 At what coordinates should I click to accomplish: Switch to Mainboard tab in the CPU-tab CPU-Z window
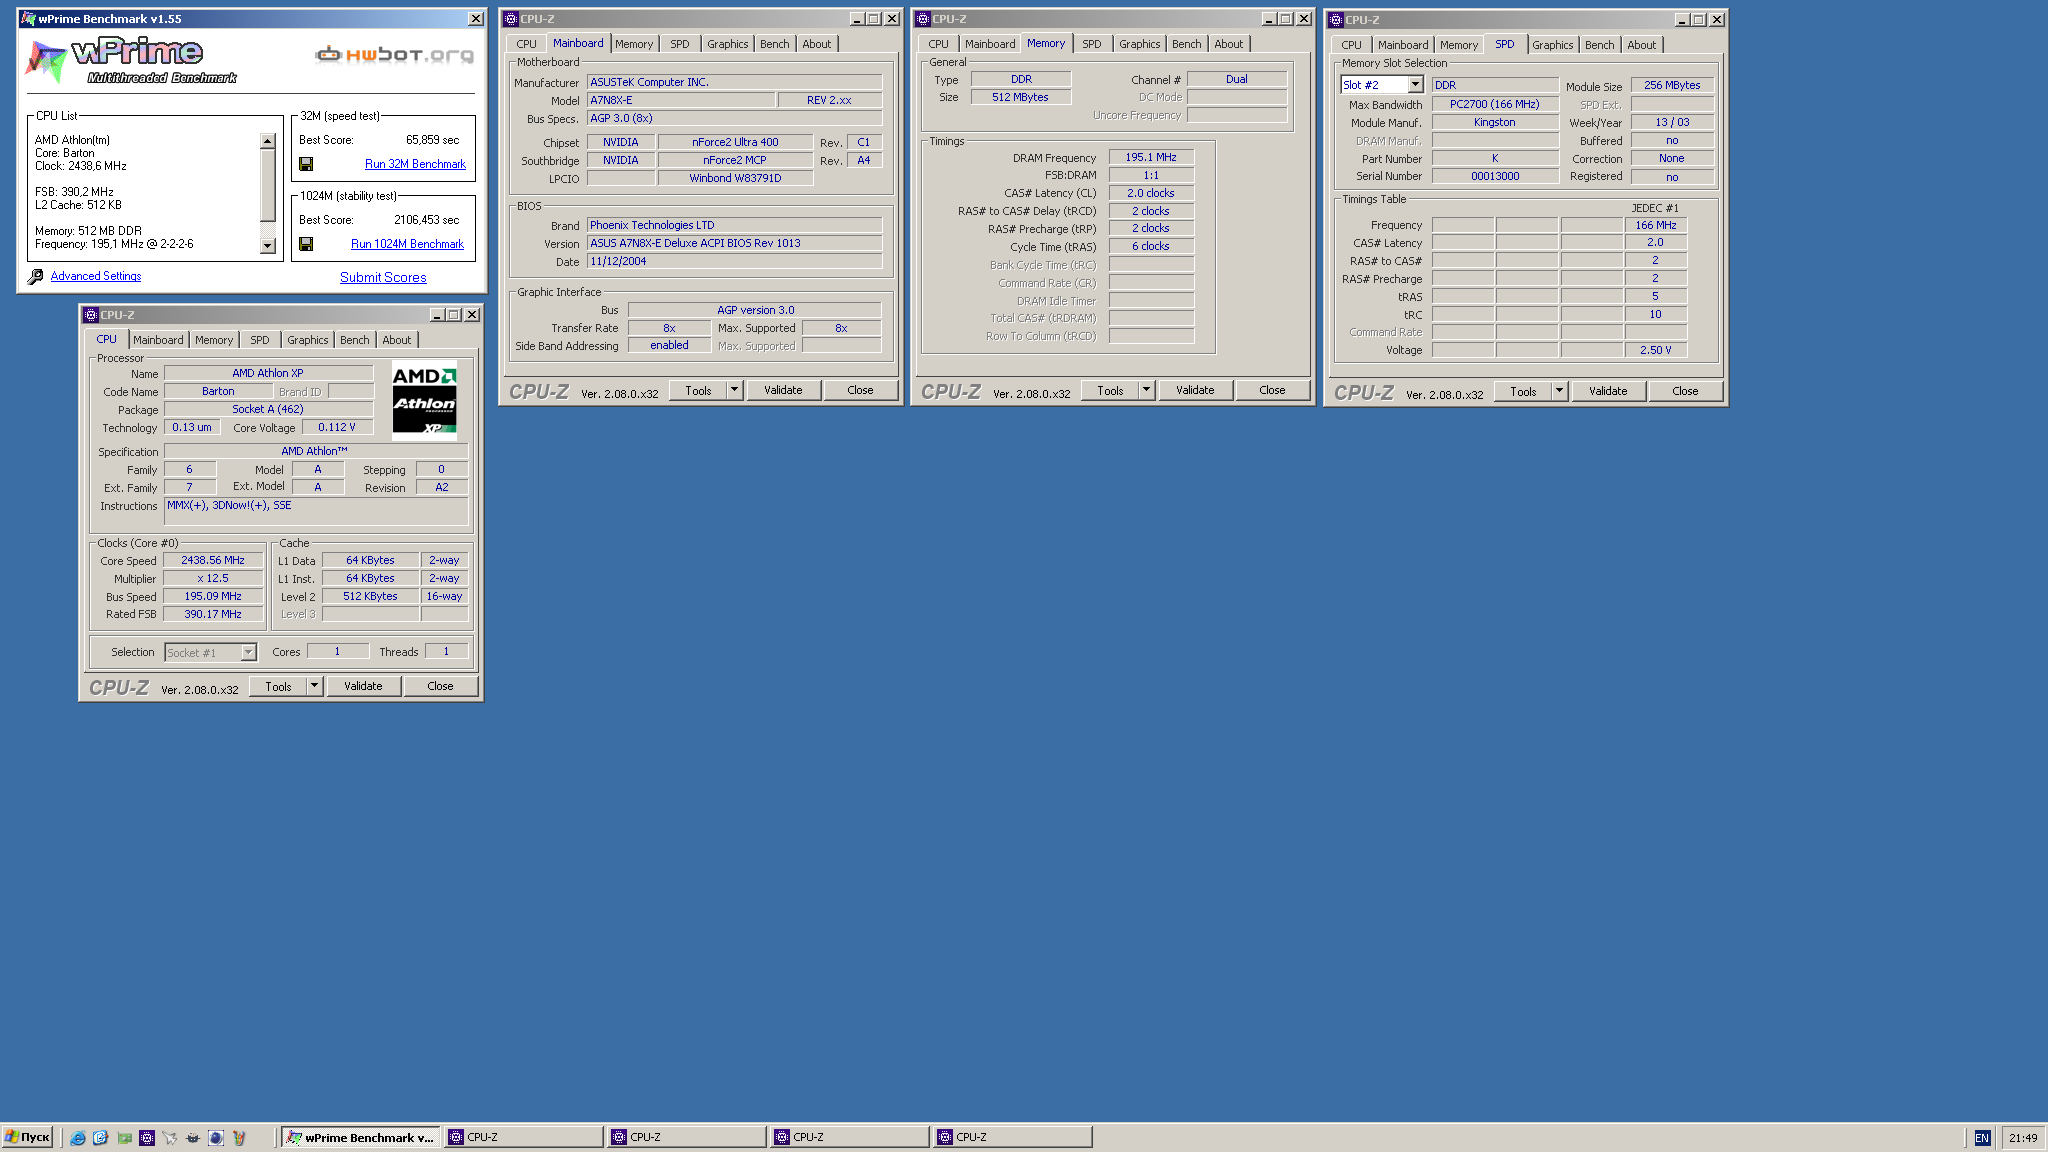coord(158,340)
